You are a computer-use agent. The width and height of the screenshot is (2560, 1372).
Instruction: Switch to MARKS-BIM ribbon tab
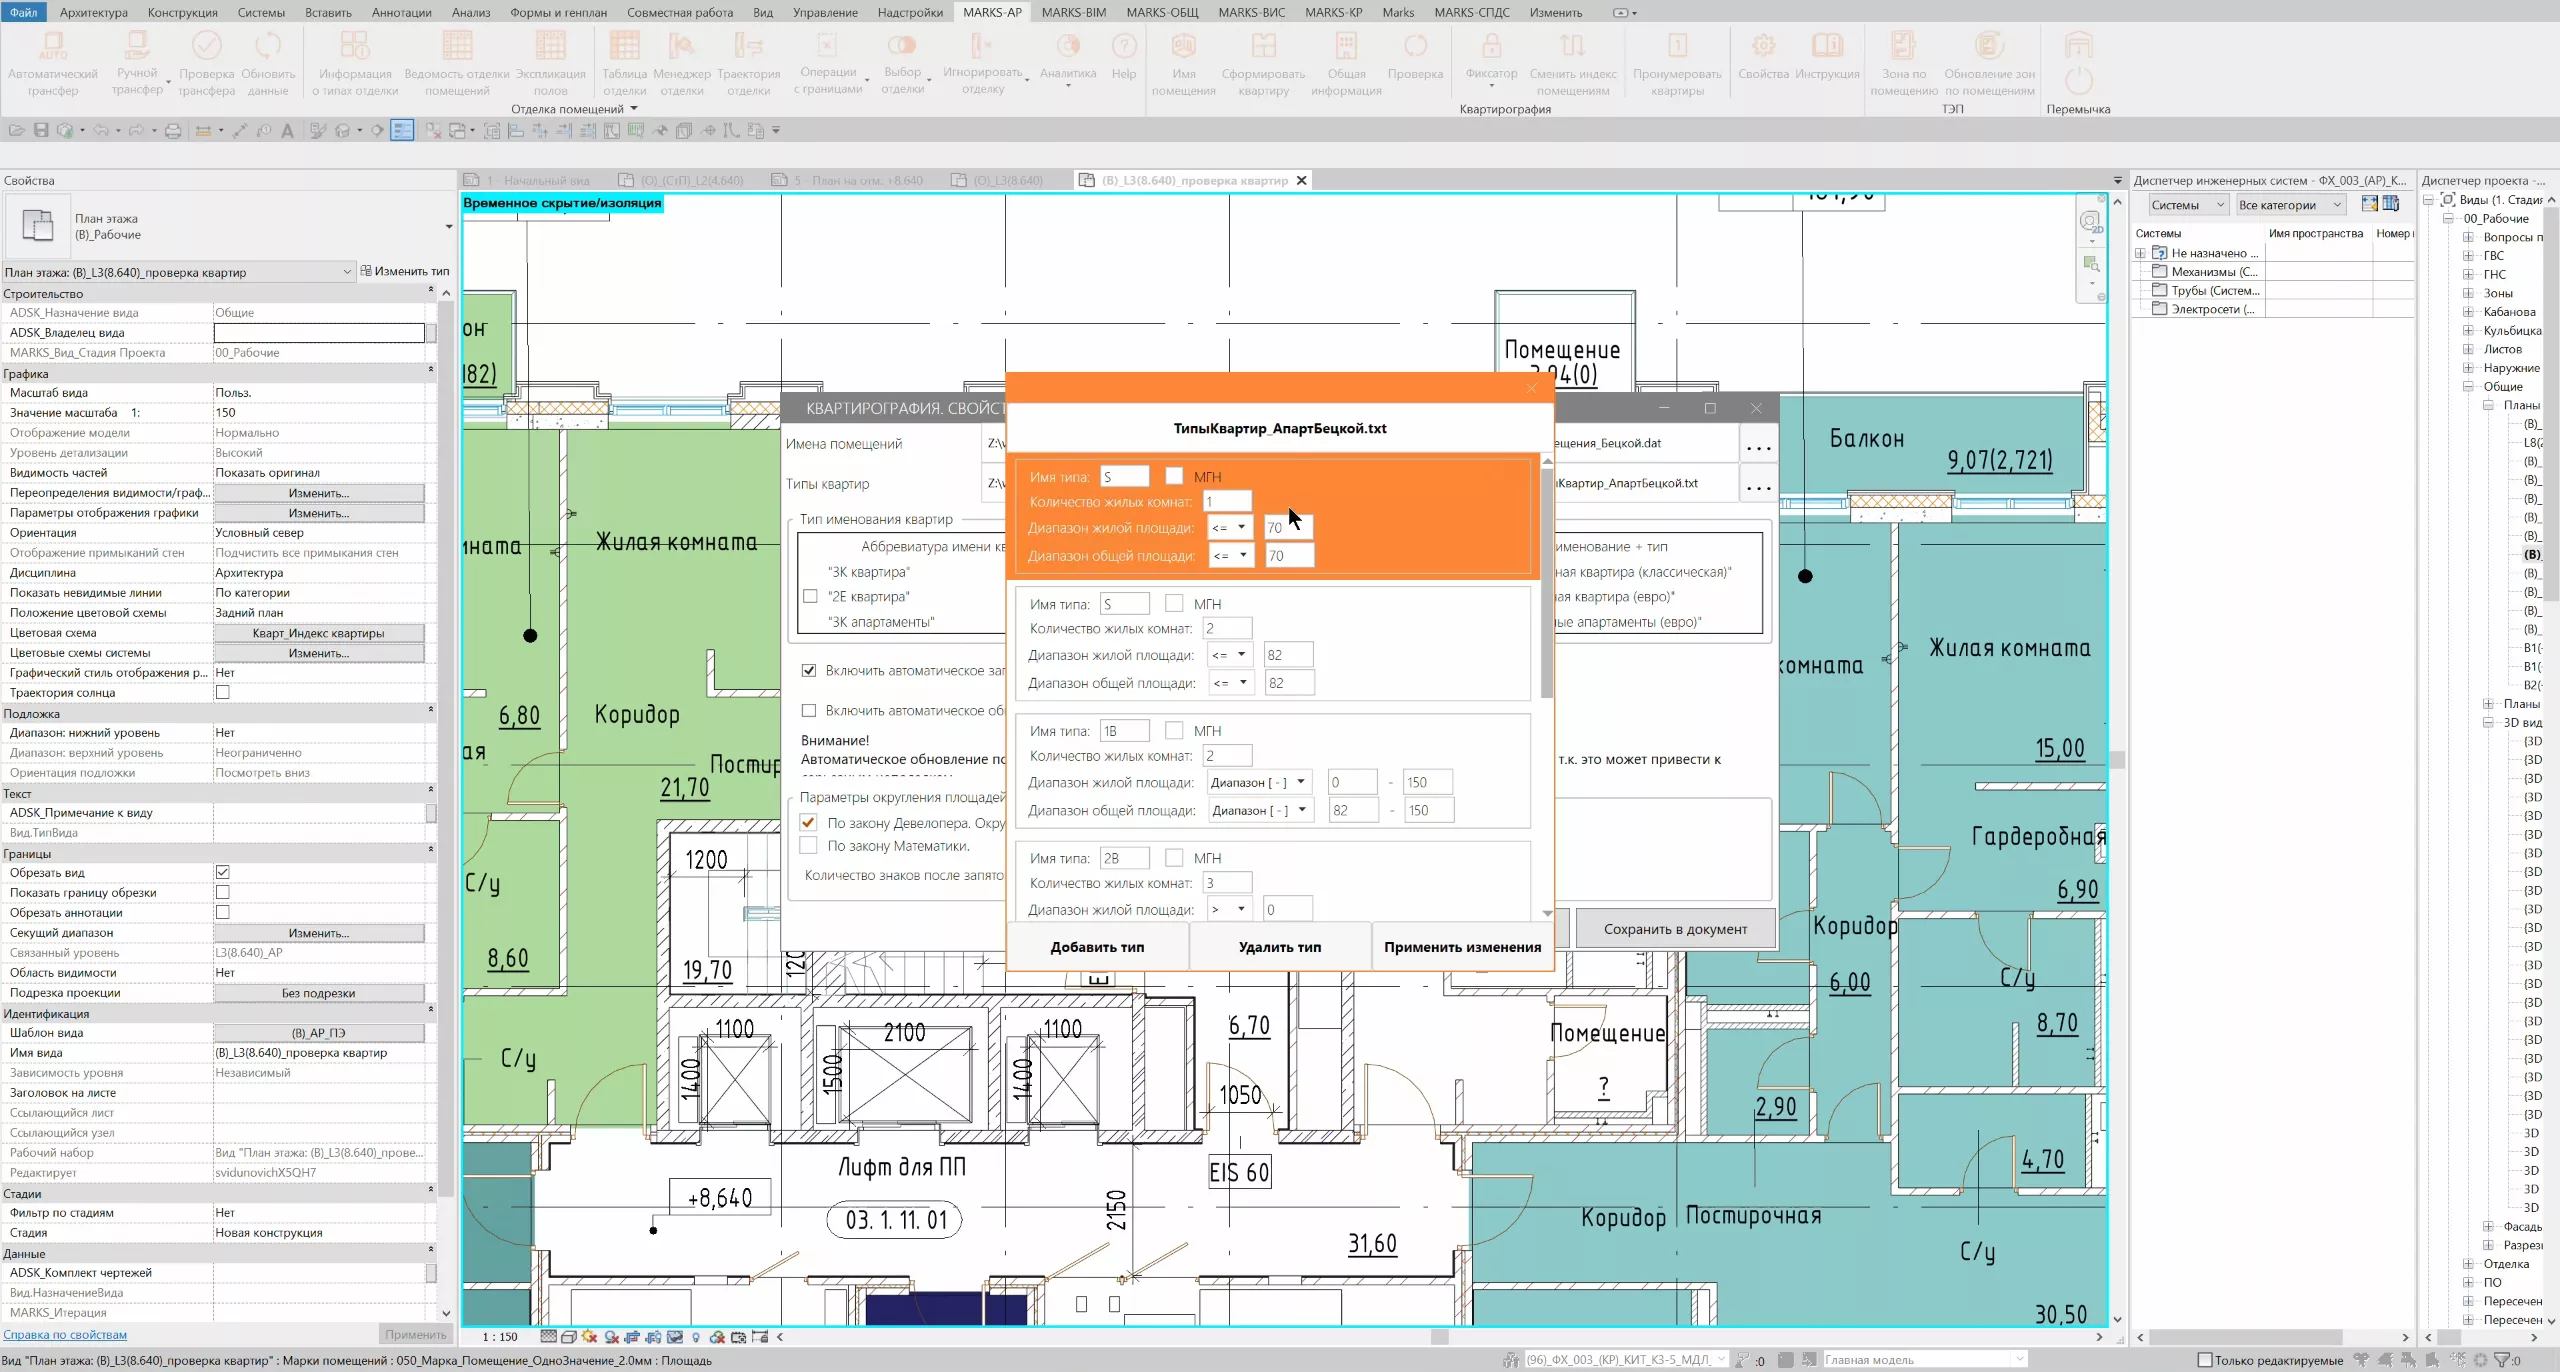1073,12
